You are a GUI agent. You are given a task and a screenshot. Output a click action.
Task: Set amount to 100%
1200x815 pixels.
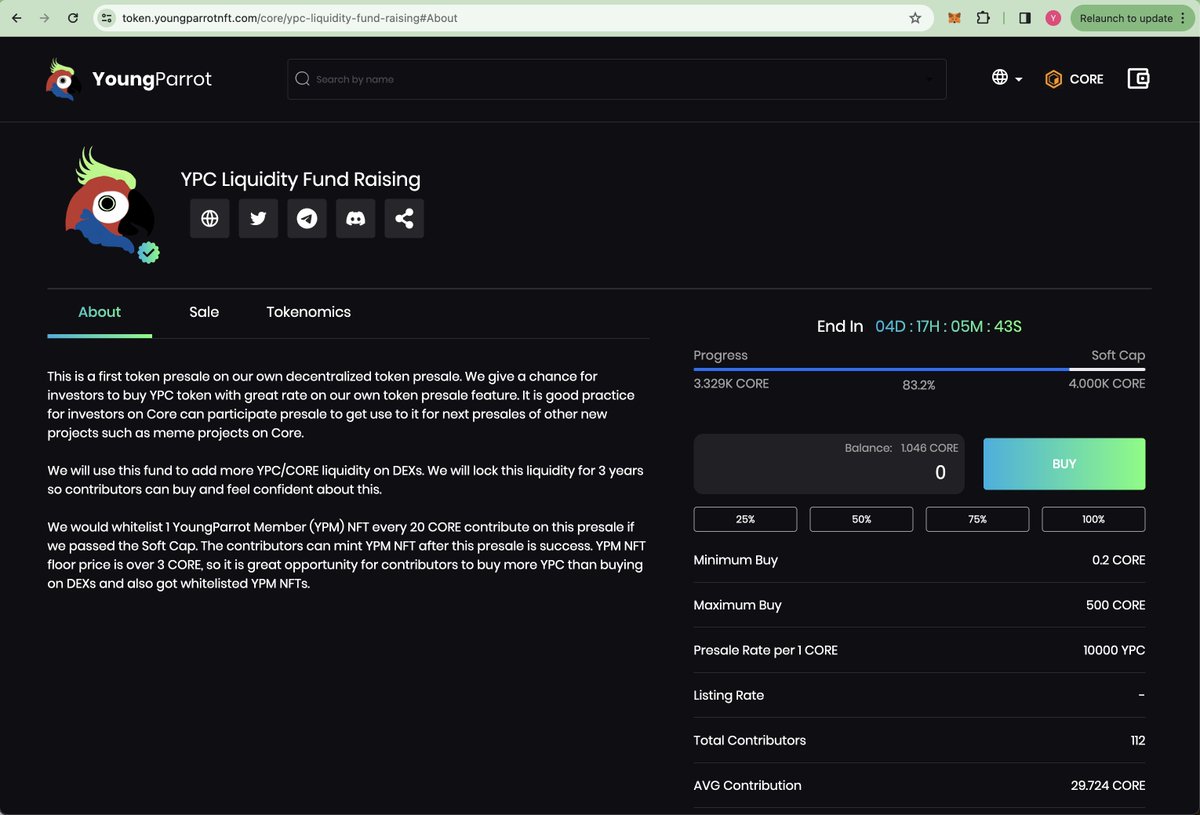(1093, 519)
